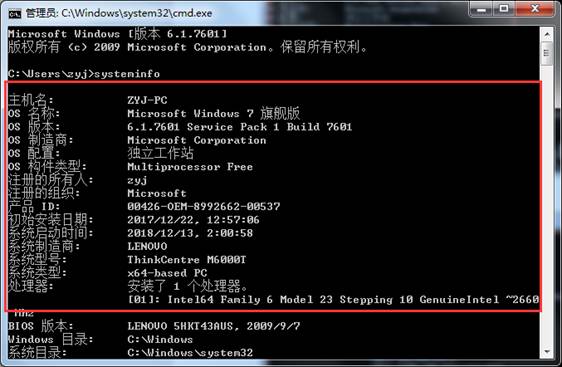Image resolution: width=562 pixels, height=367 pixels.
Task: Click the 独立工作站 value
Action: pos(161,153)
